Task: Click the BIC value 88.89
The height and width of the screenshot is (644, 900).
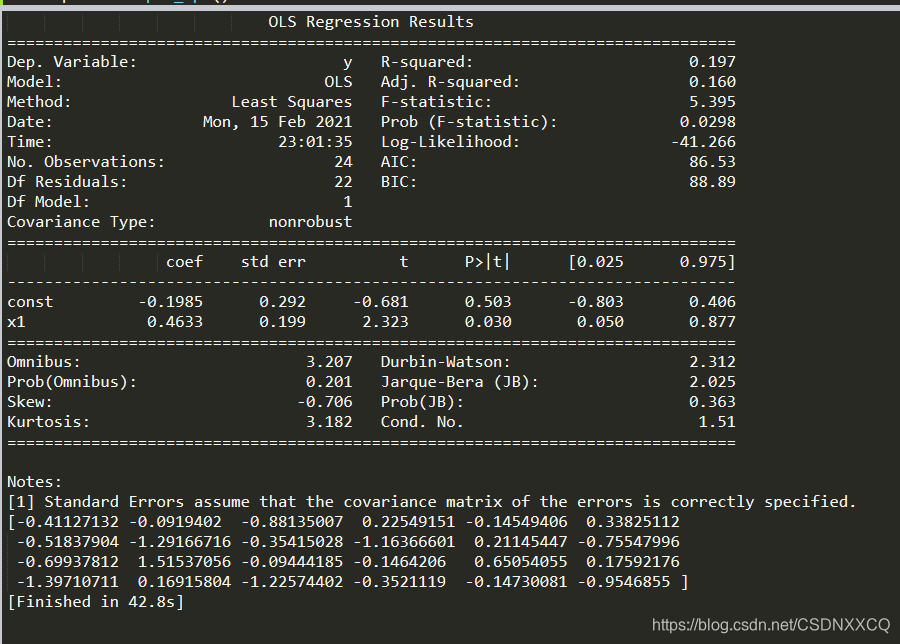Action: pyautogui.click(x=712, y=182)
